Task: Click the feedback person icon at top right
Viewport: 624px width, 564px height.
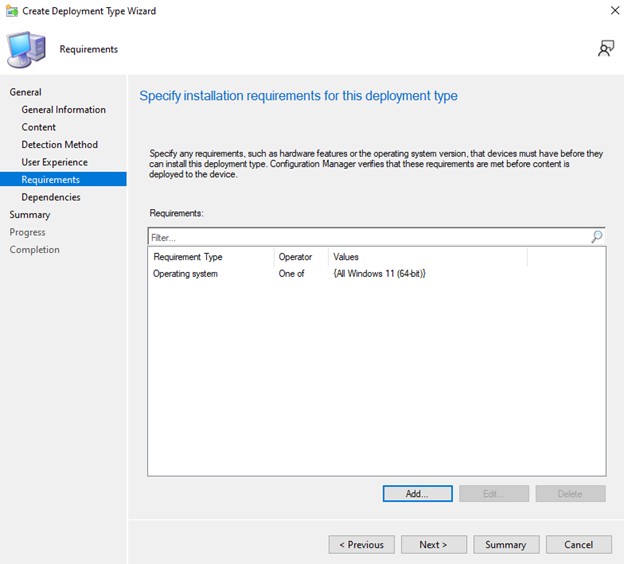Action: tap(606, 48)
